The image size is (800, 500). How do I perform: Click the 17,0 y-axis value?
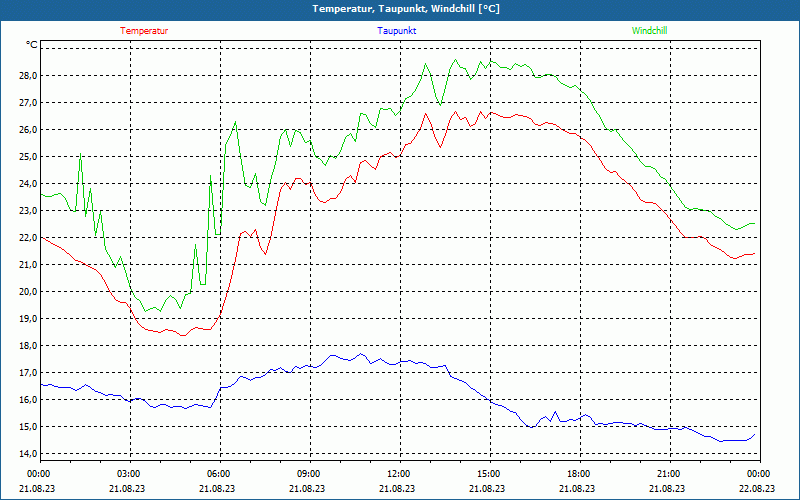(x=28, y=373)
